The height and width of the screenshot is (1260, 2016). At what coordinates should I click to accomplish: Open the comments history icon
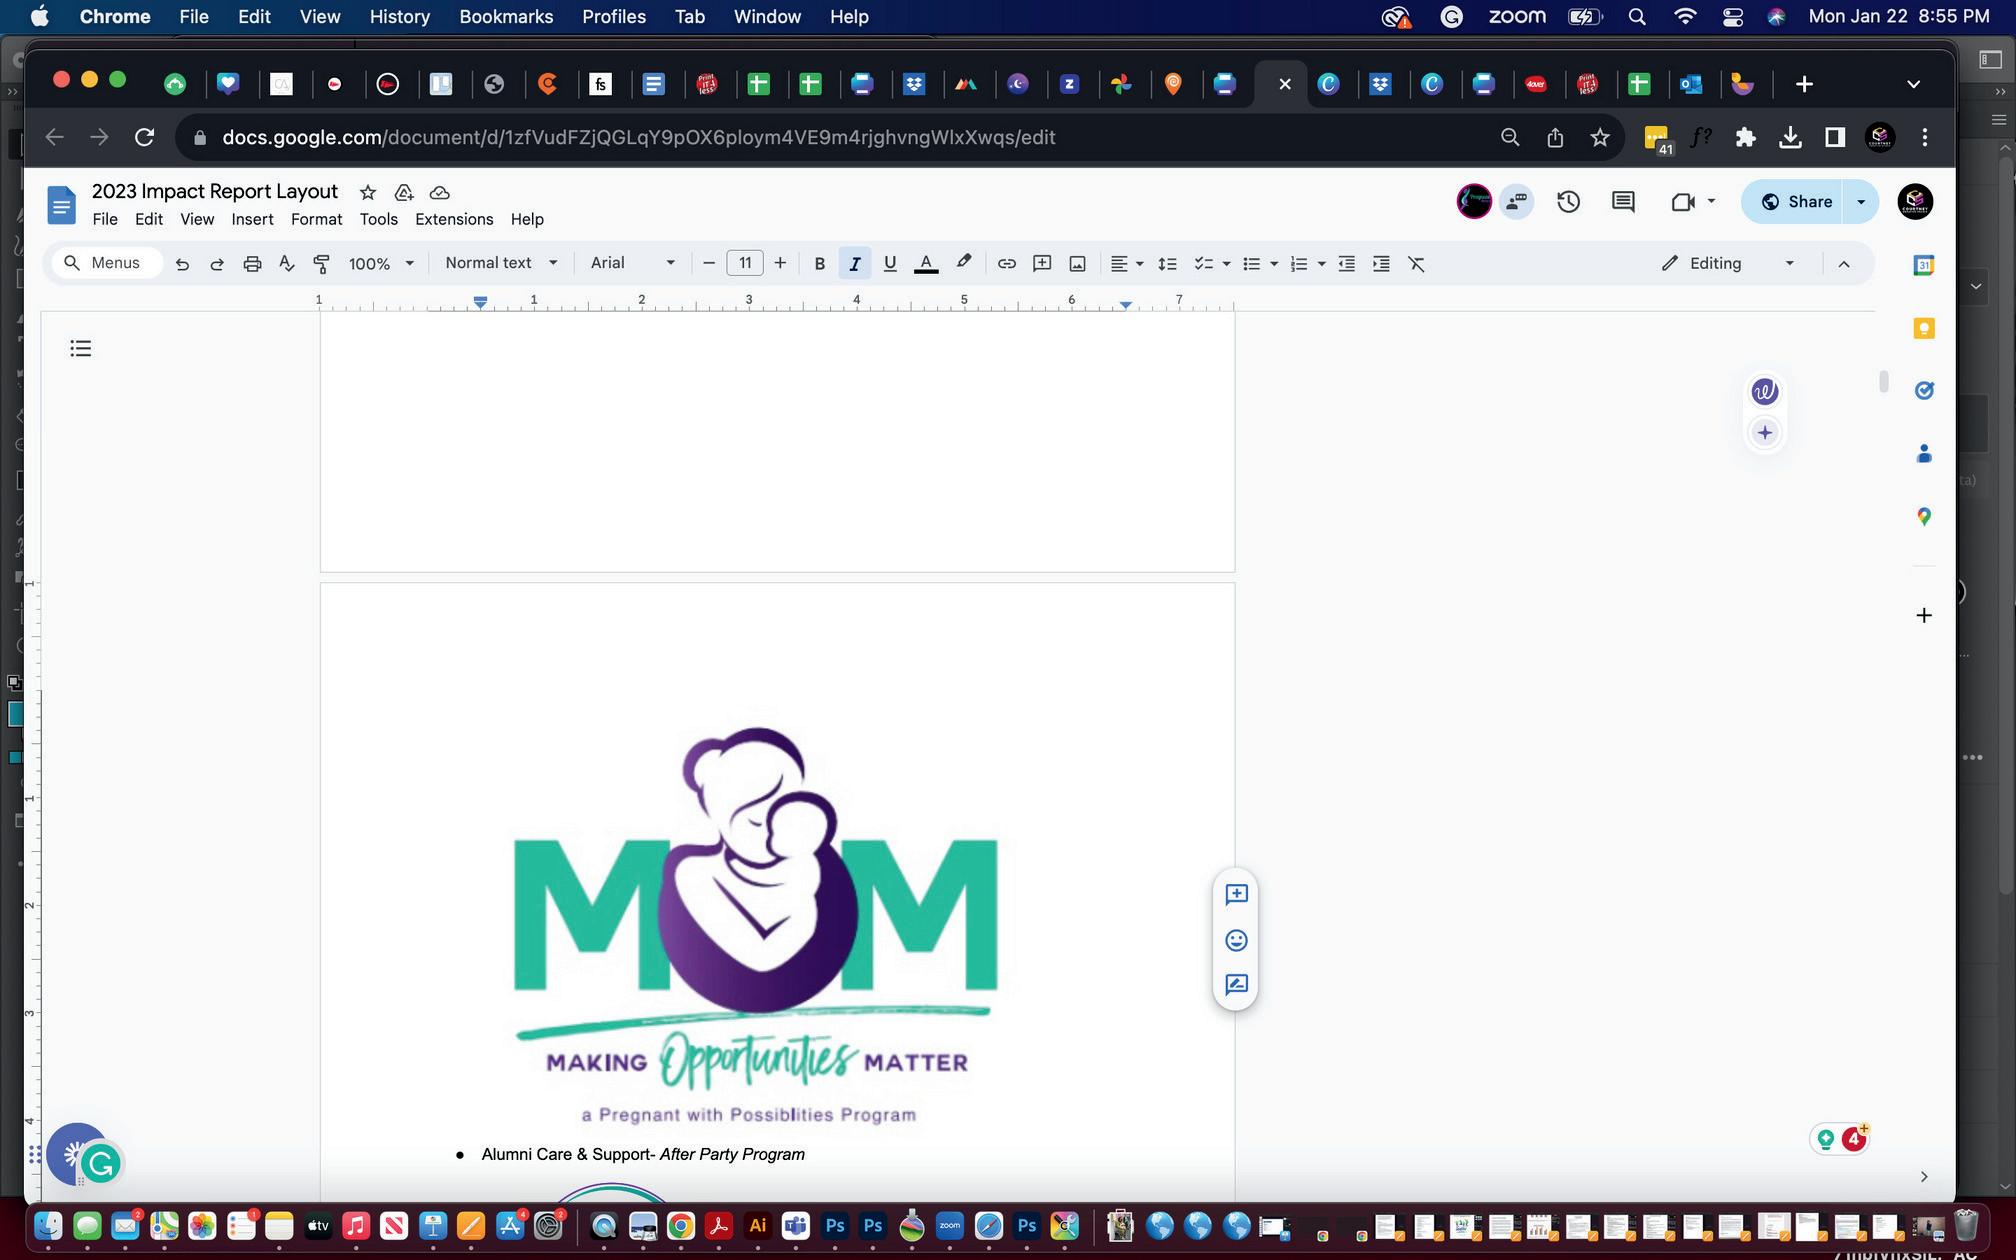coord(1622,202)
